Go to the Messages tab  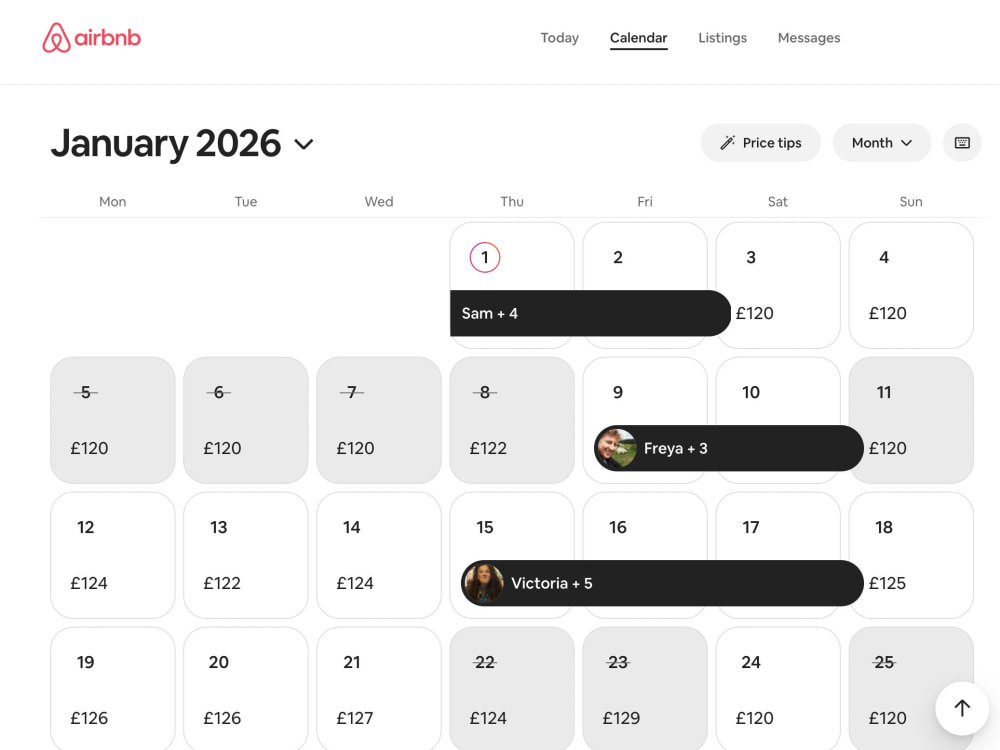tap(809, 38)
